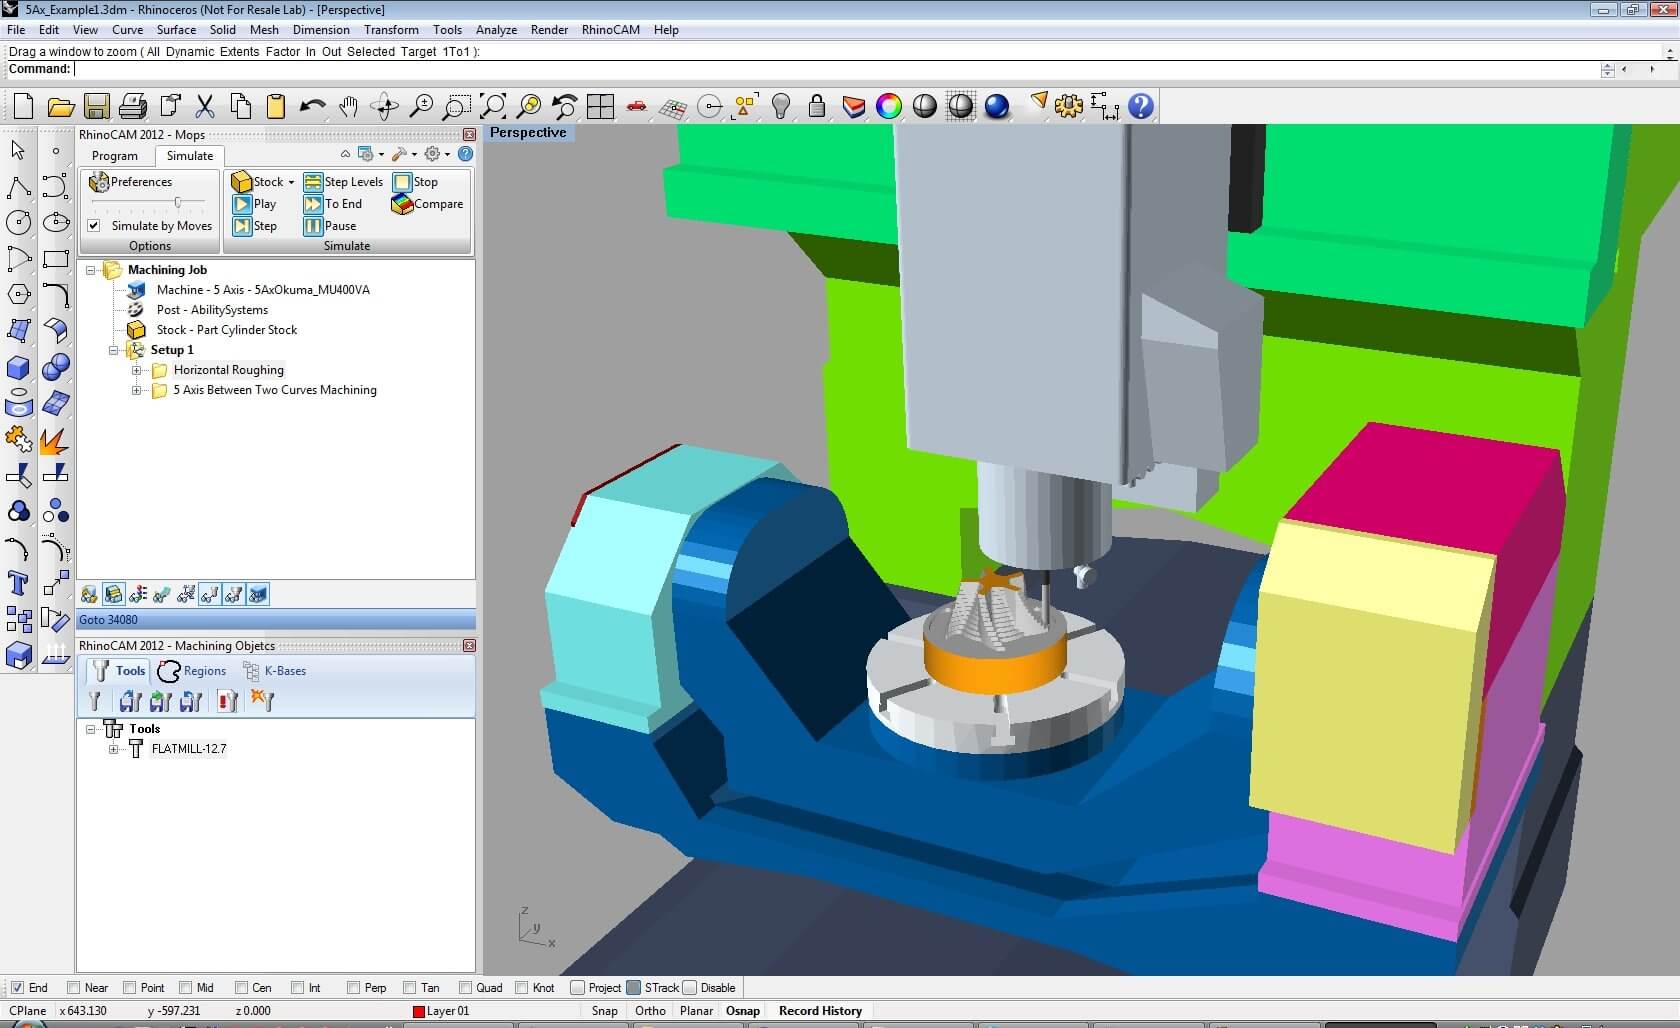
Task: Click the Print icon in toolbar
Action: point(133,106)
